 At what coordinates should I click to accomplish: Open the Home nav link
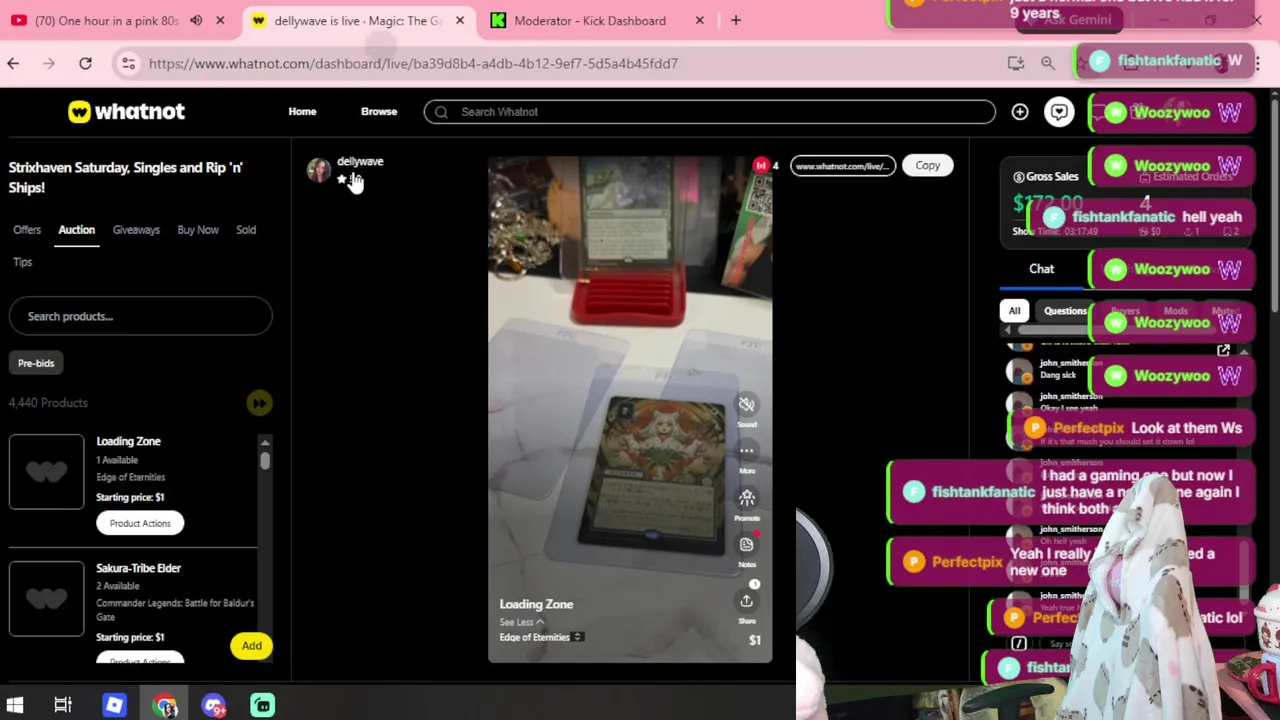302,112
